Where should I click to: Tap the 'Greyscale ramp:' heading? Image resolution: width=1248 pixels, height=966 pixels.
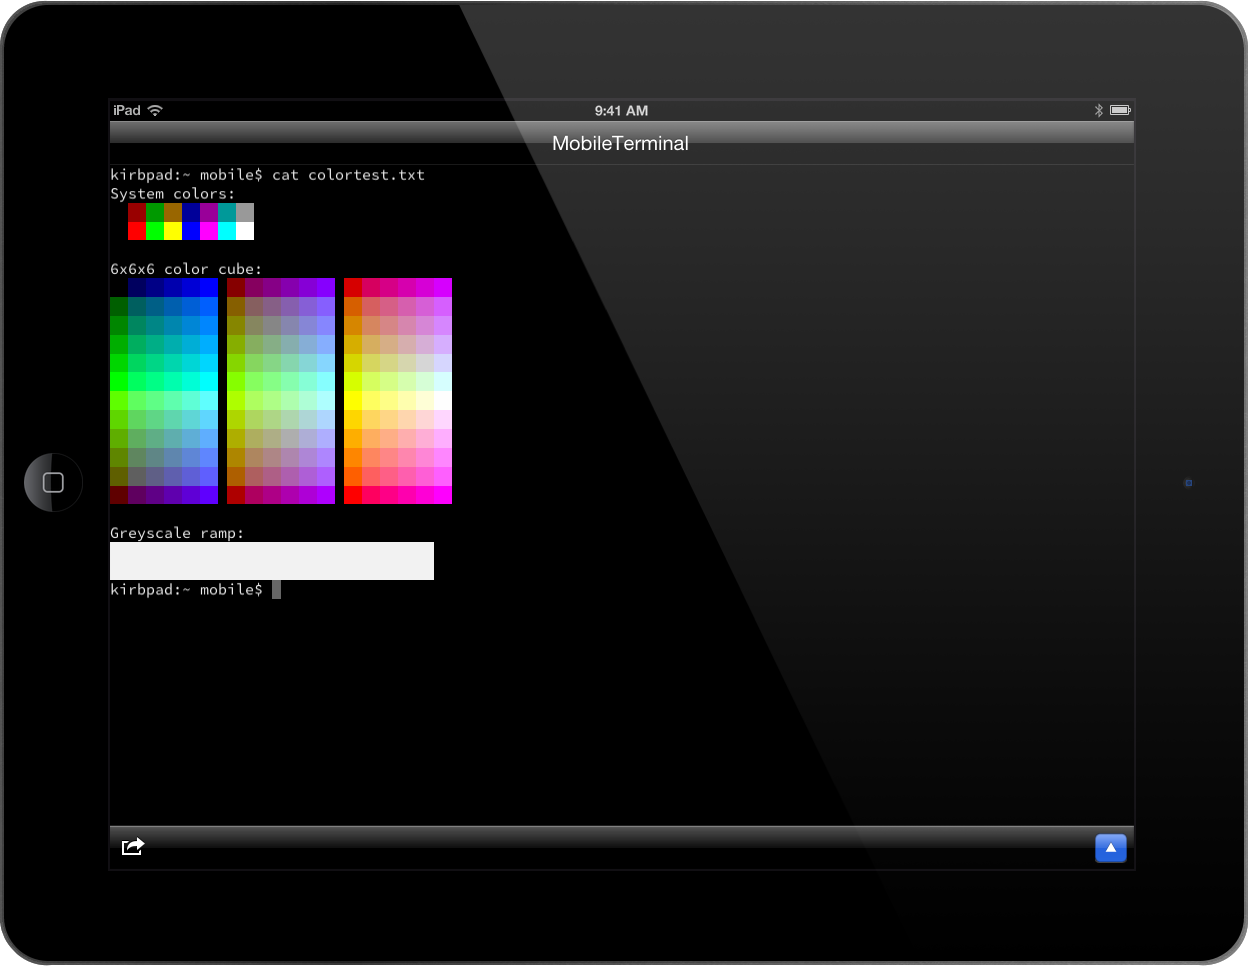click(x=177, y=533)
